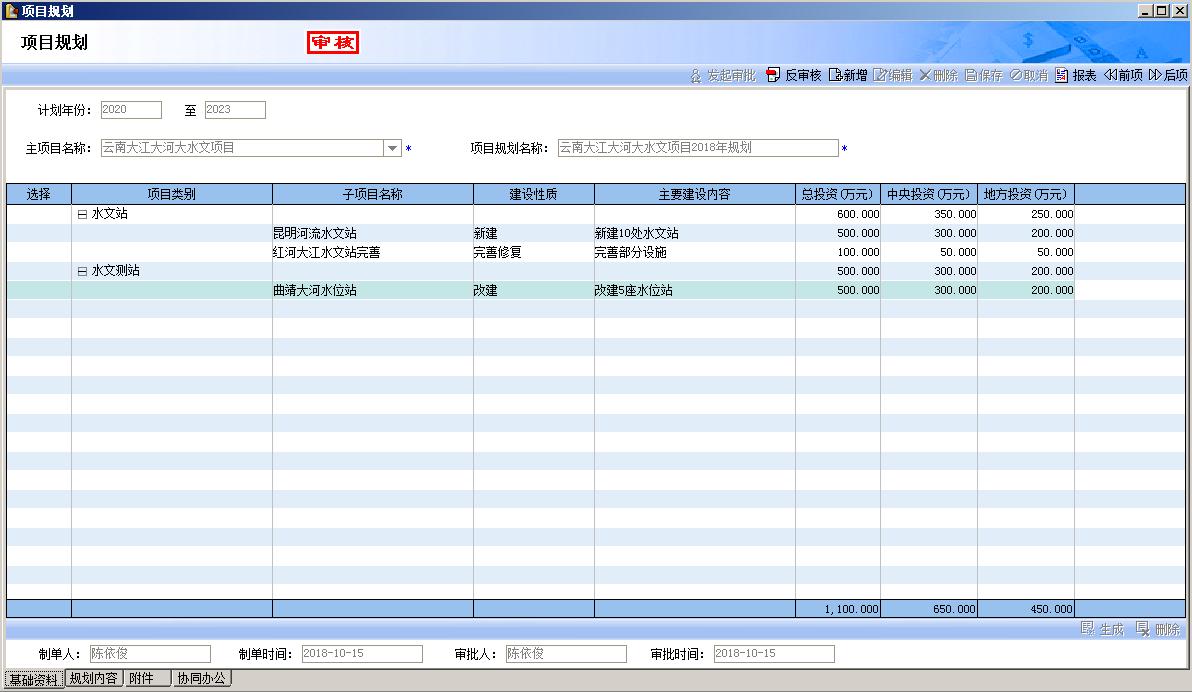Image resolution: width=1192 pixels, height=692 pixels.
Task: Click the 子项目名称 column header
Action: [x=372, y=194]
